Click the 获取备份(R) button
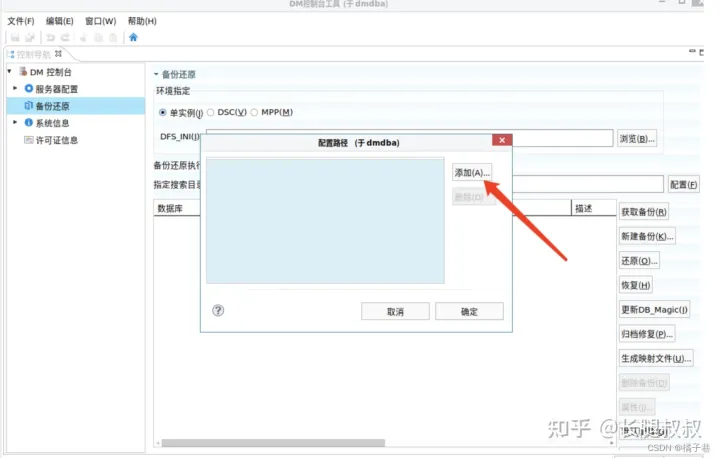Screen dimensions: 720x458 pos(643,212)
